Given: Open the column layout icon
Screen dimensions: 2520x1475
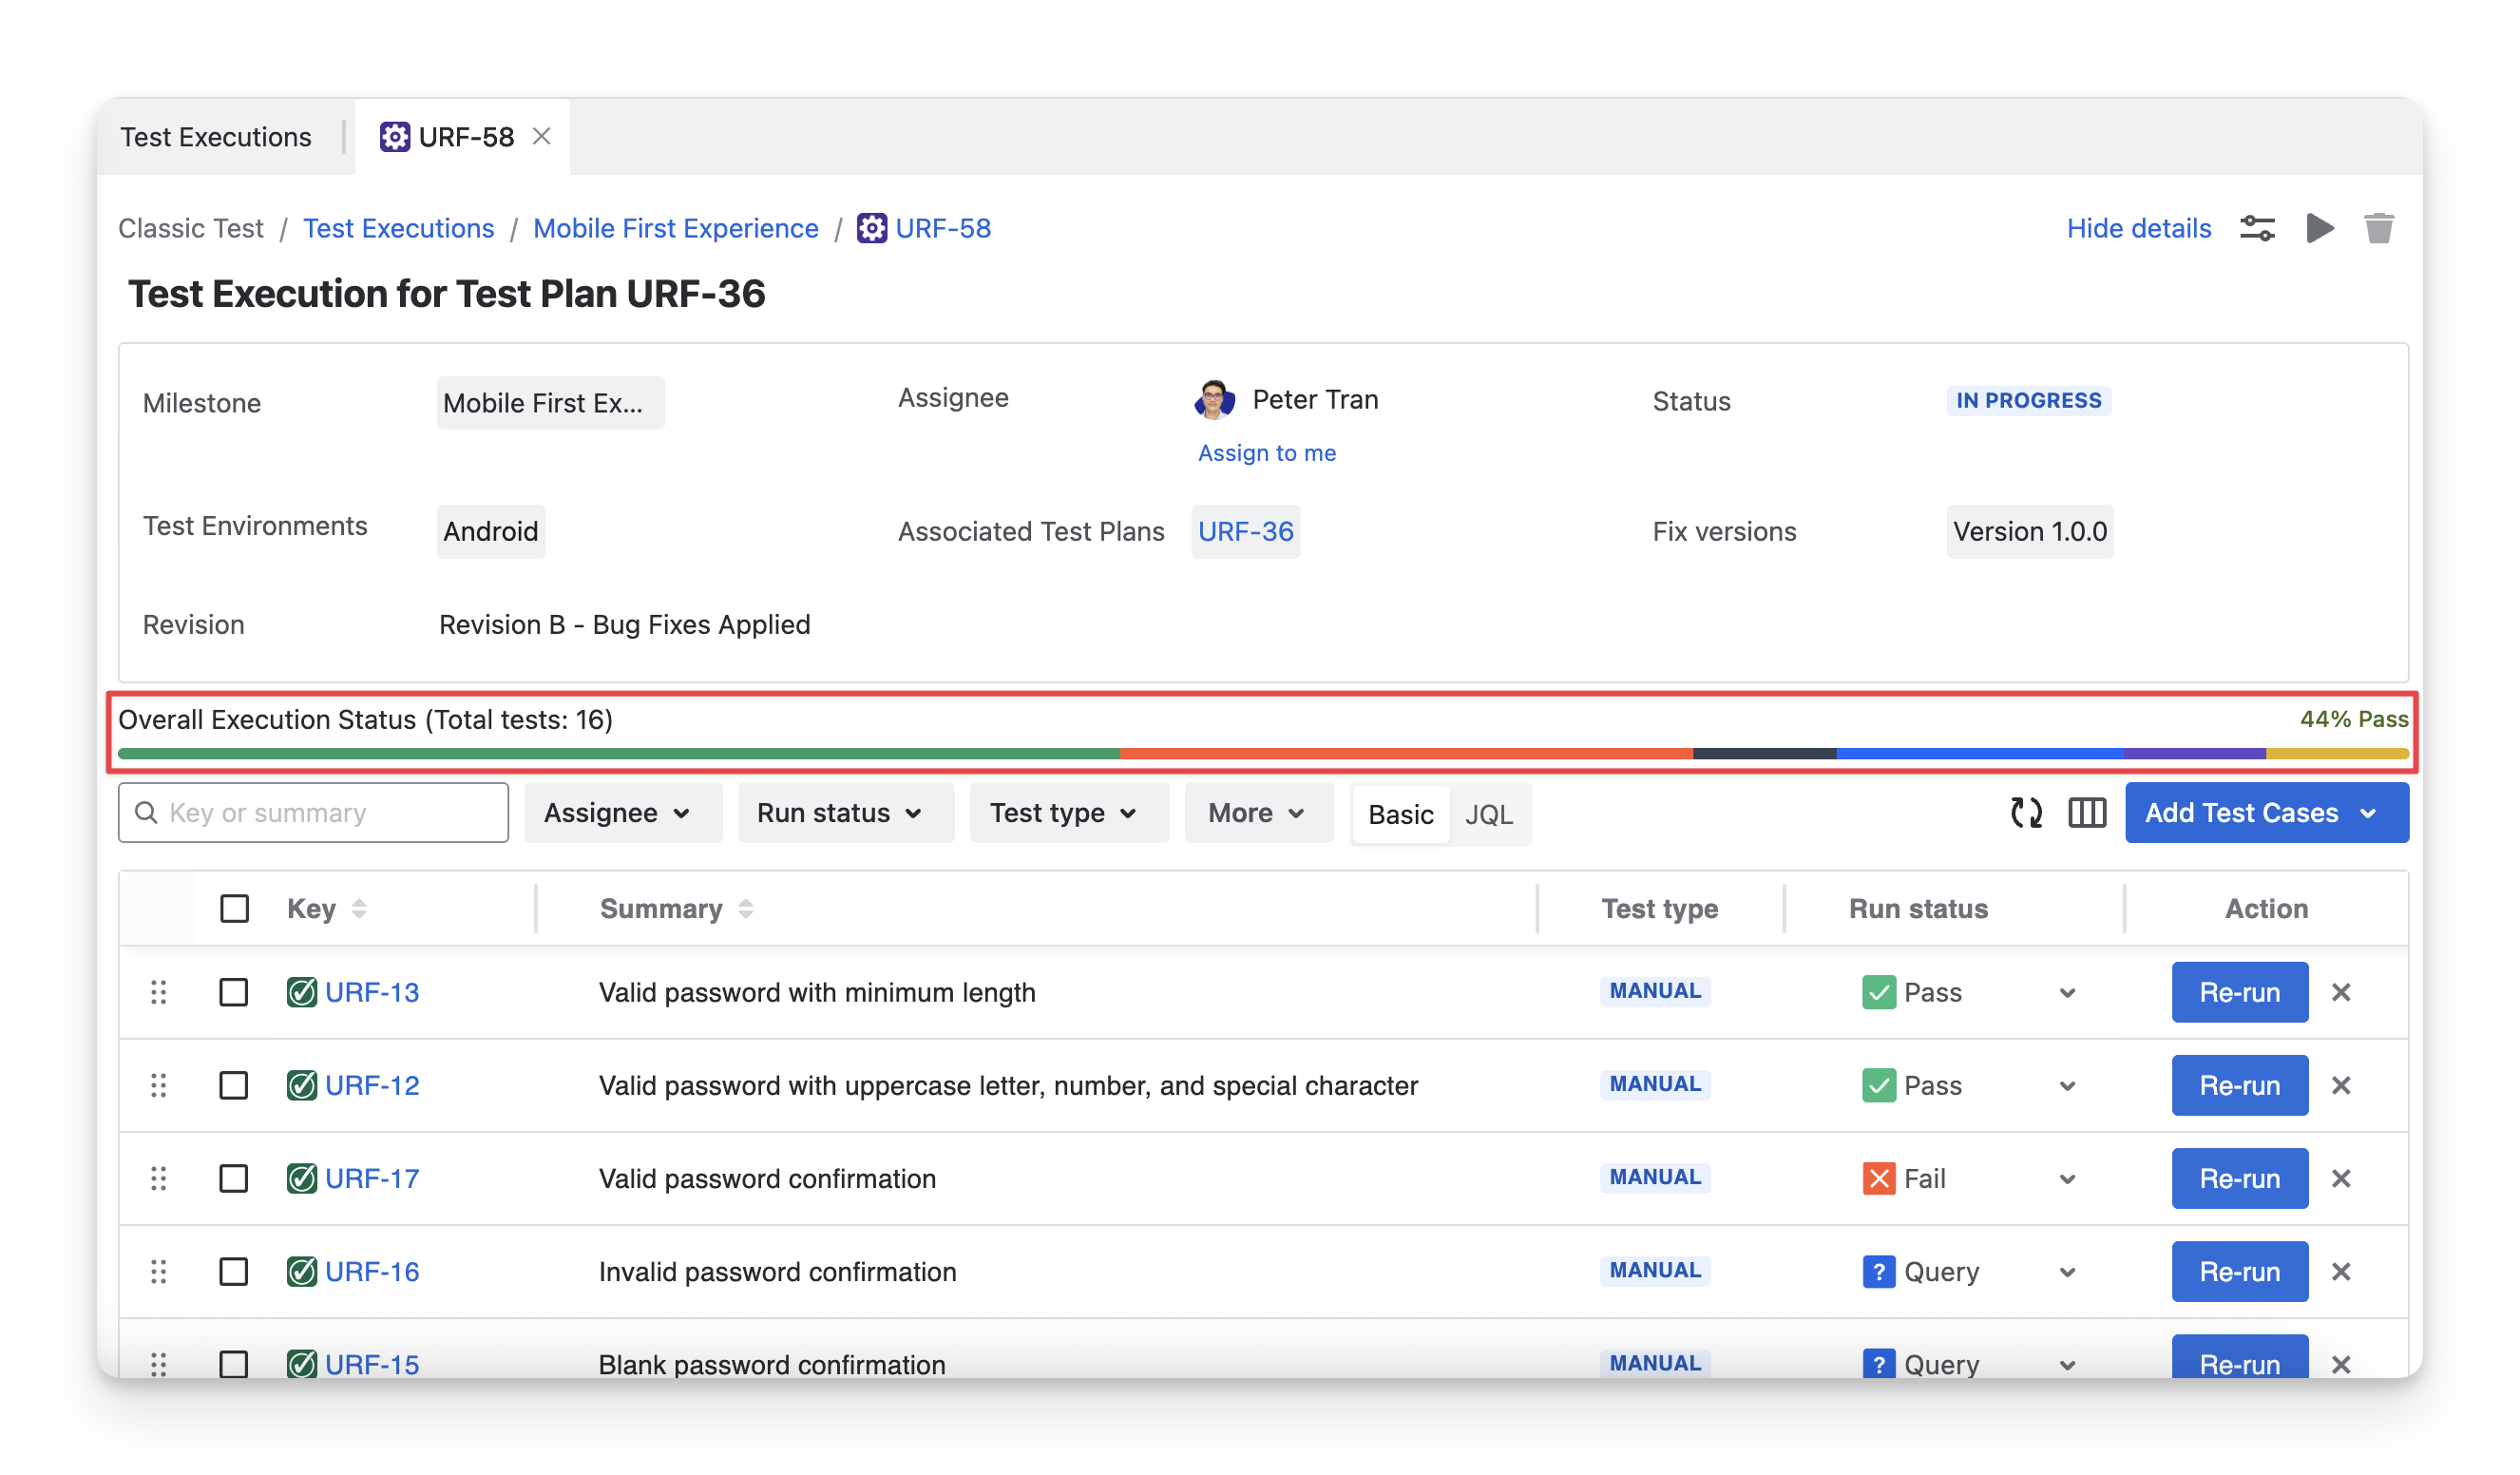Looking at the screenshot, I should point(2087,813).
